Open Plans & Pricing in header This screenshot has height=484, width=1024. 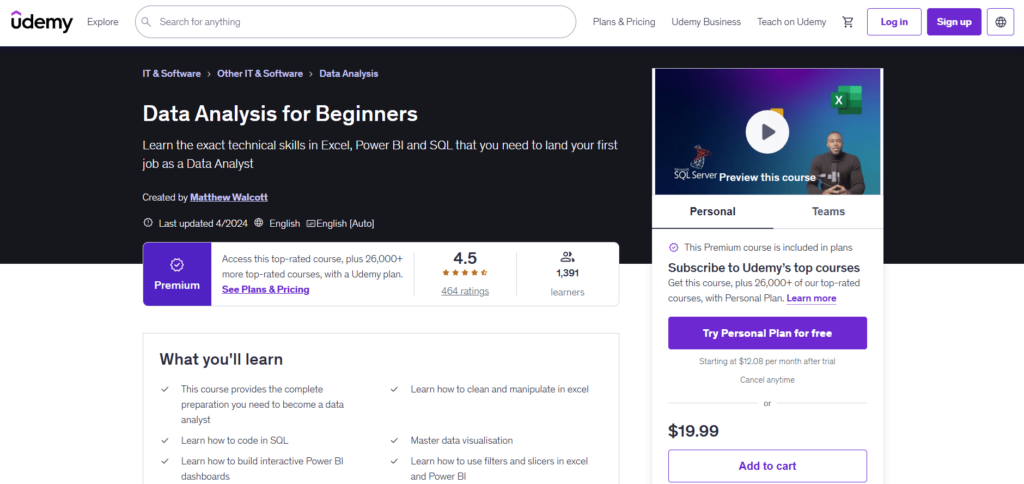click(624, 22)
